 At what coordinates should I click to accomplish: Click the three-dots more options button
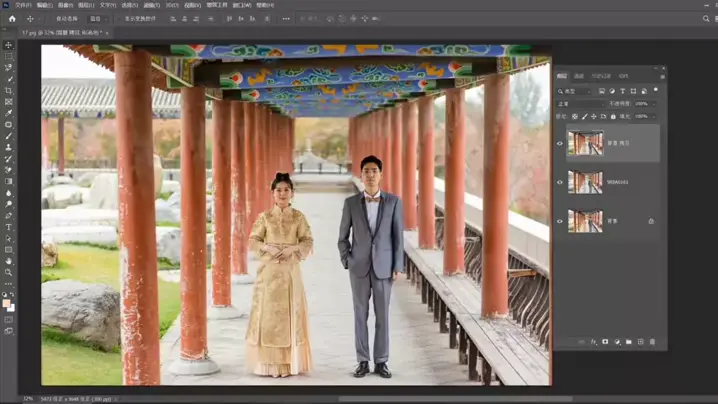(286, 18)
